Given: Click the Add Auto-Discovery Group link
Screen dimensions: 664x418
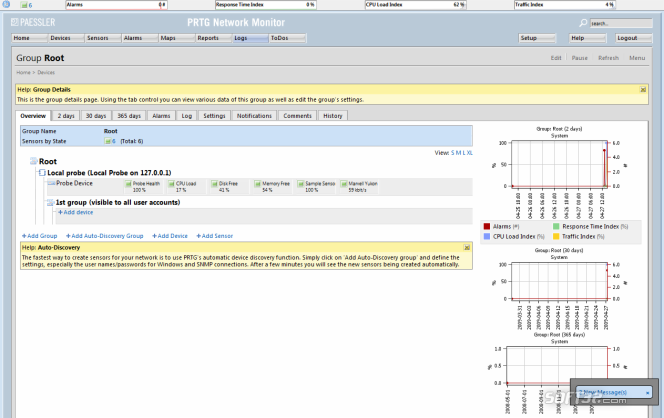Looking at the screenshot, I should pos(105,236).
